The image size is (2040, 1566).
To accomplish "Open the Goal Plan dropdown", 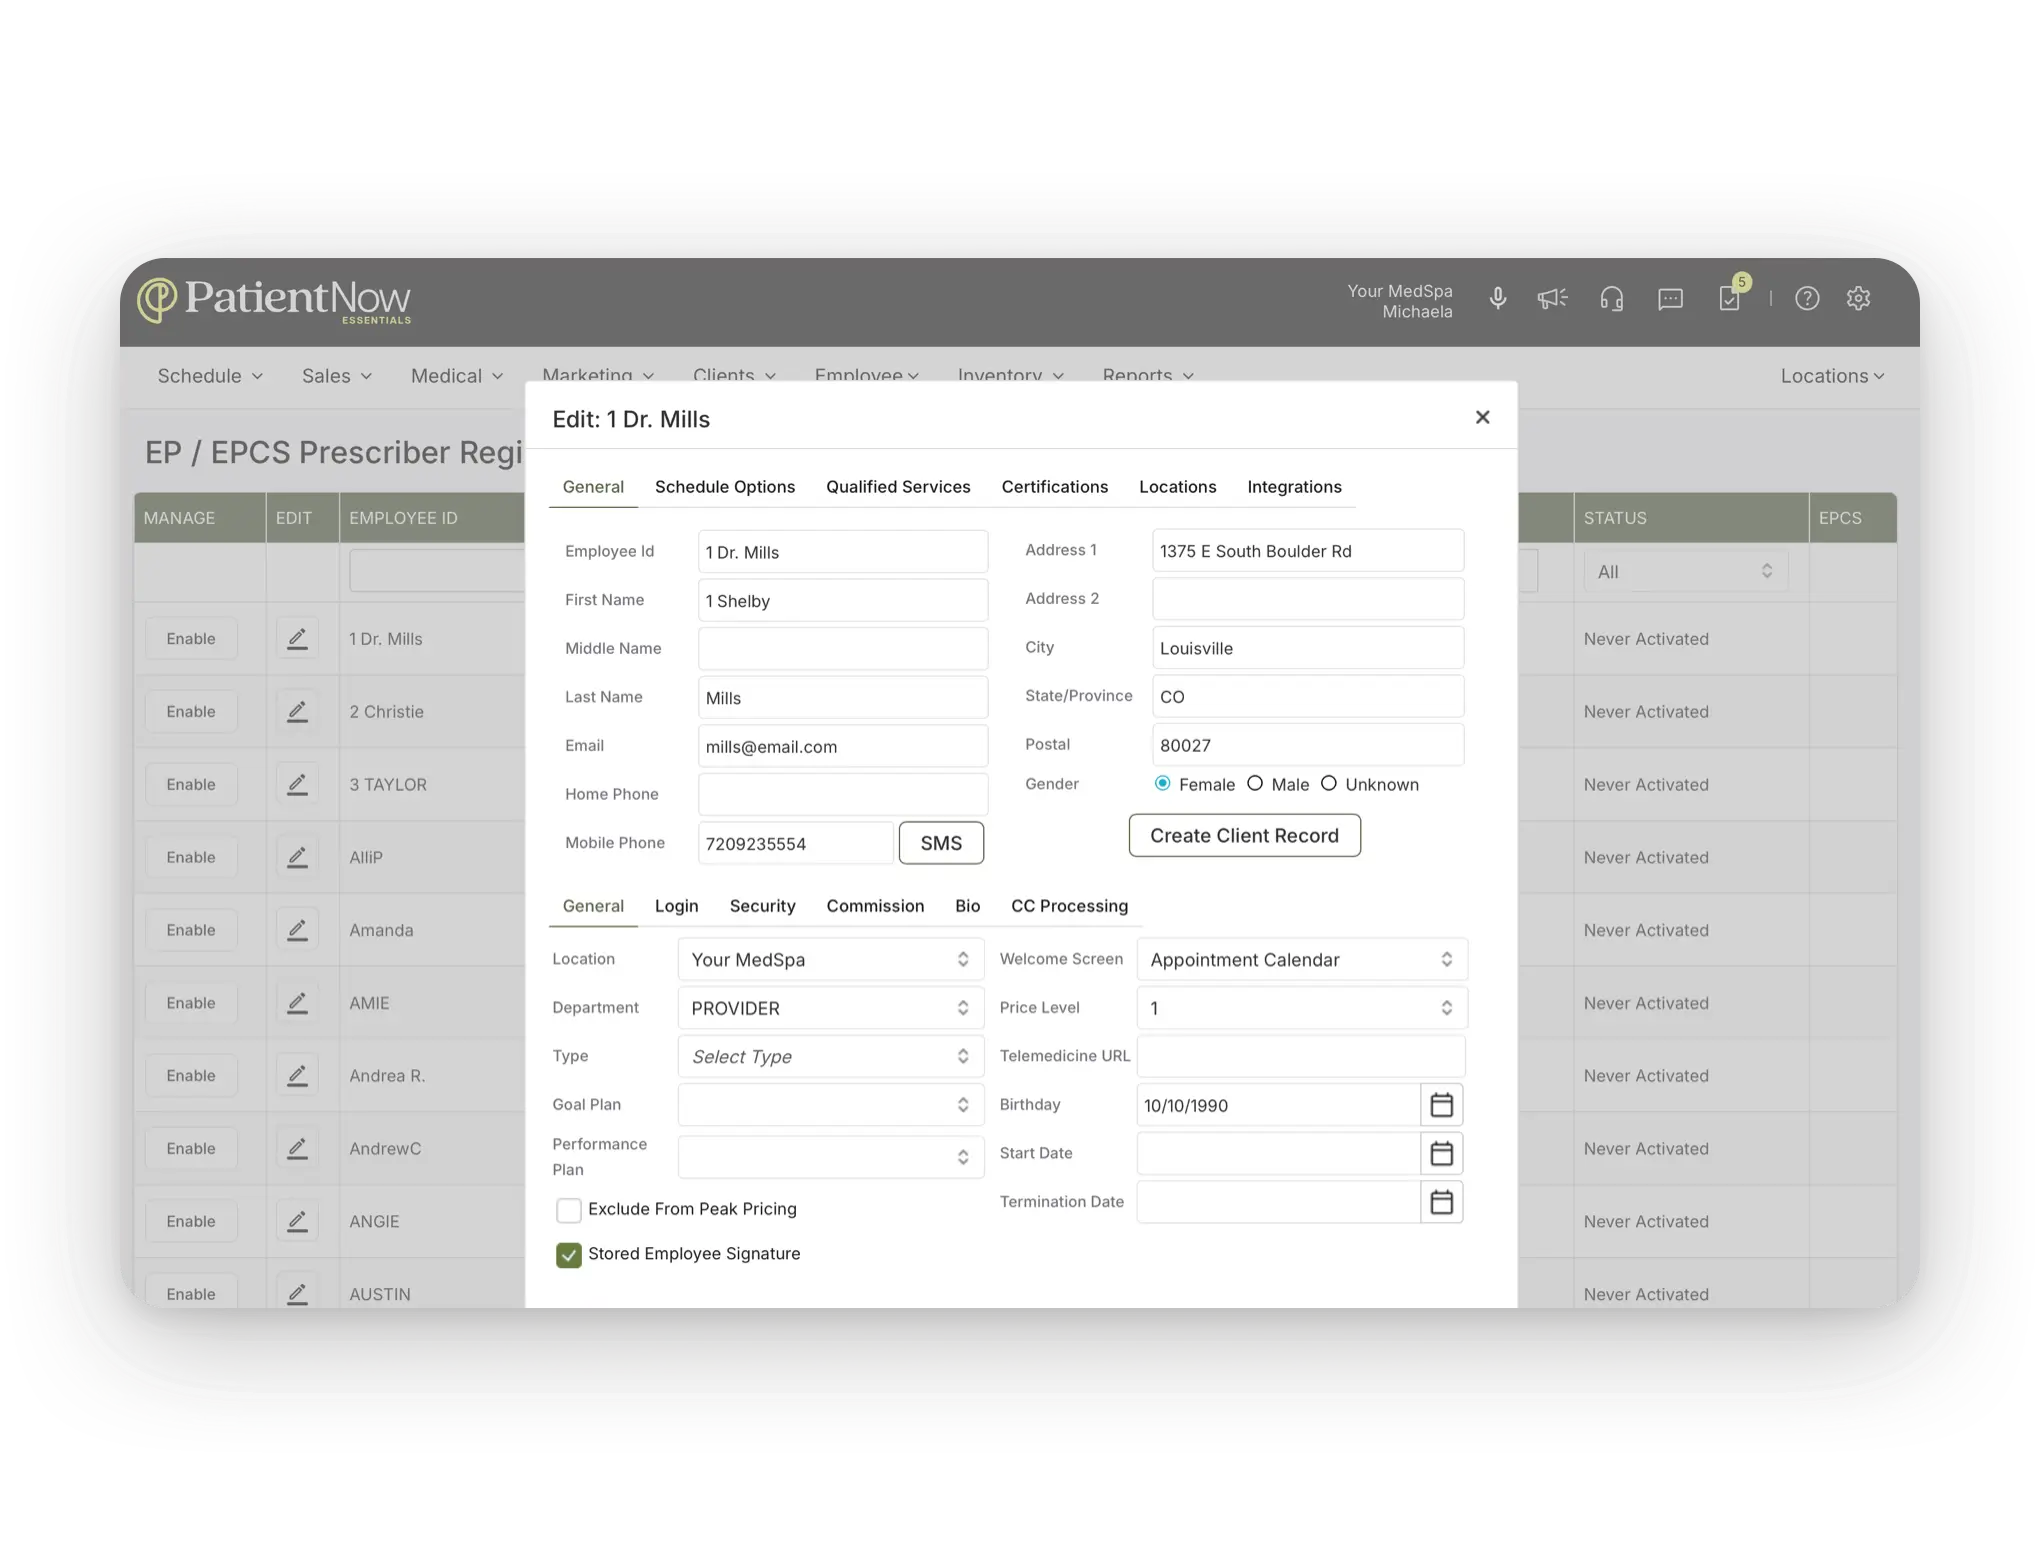I will (830, 1105).
